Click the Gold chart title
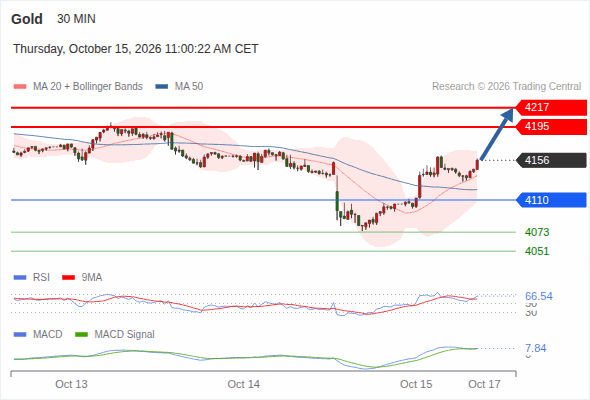590x400 pixels. click(27, 19)
